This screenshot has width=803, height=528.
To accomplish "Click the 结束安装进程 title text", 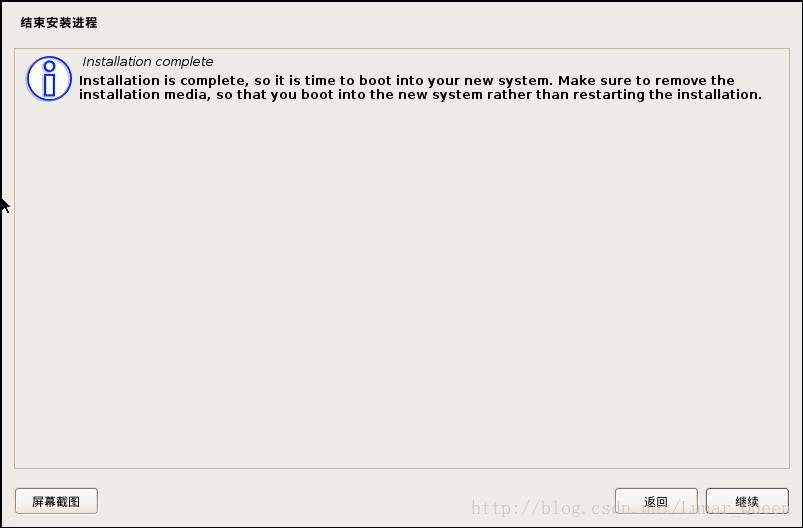I will tap(59, 23).
